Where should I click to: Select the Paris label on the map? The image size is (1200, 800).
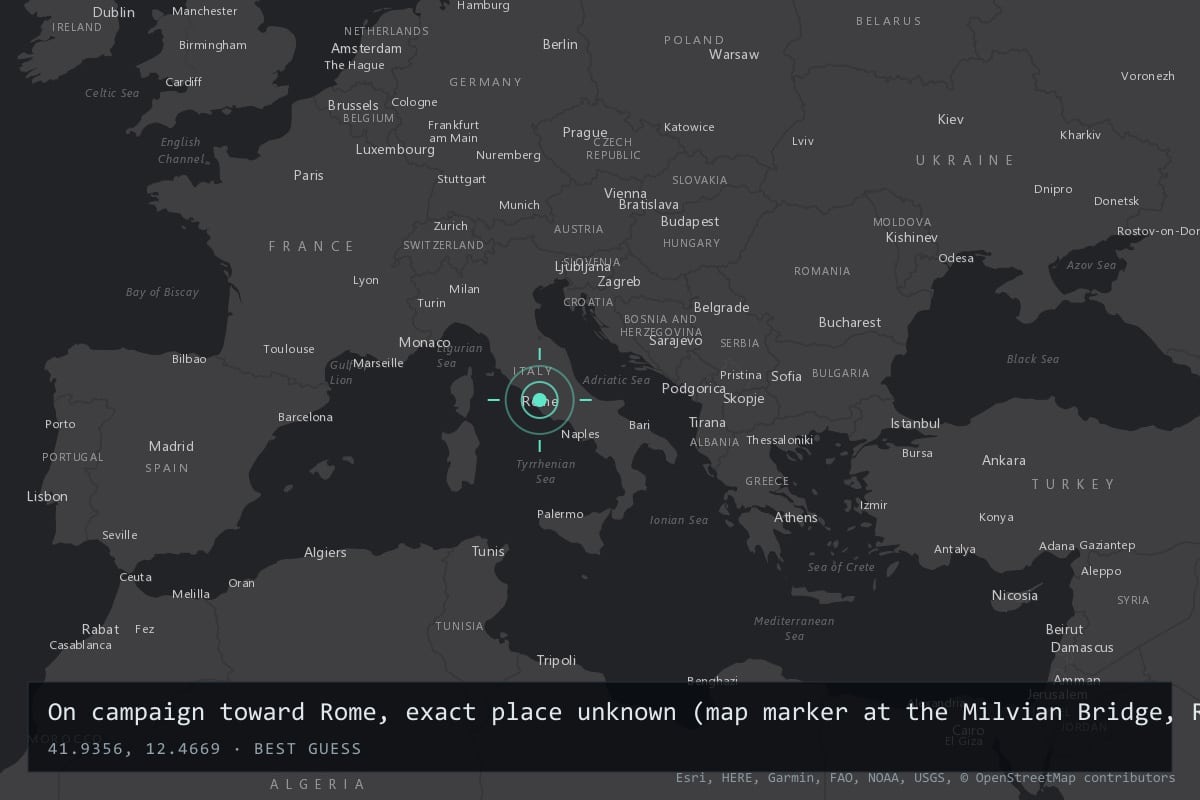point(309,175)
